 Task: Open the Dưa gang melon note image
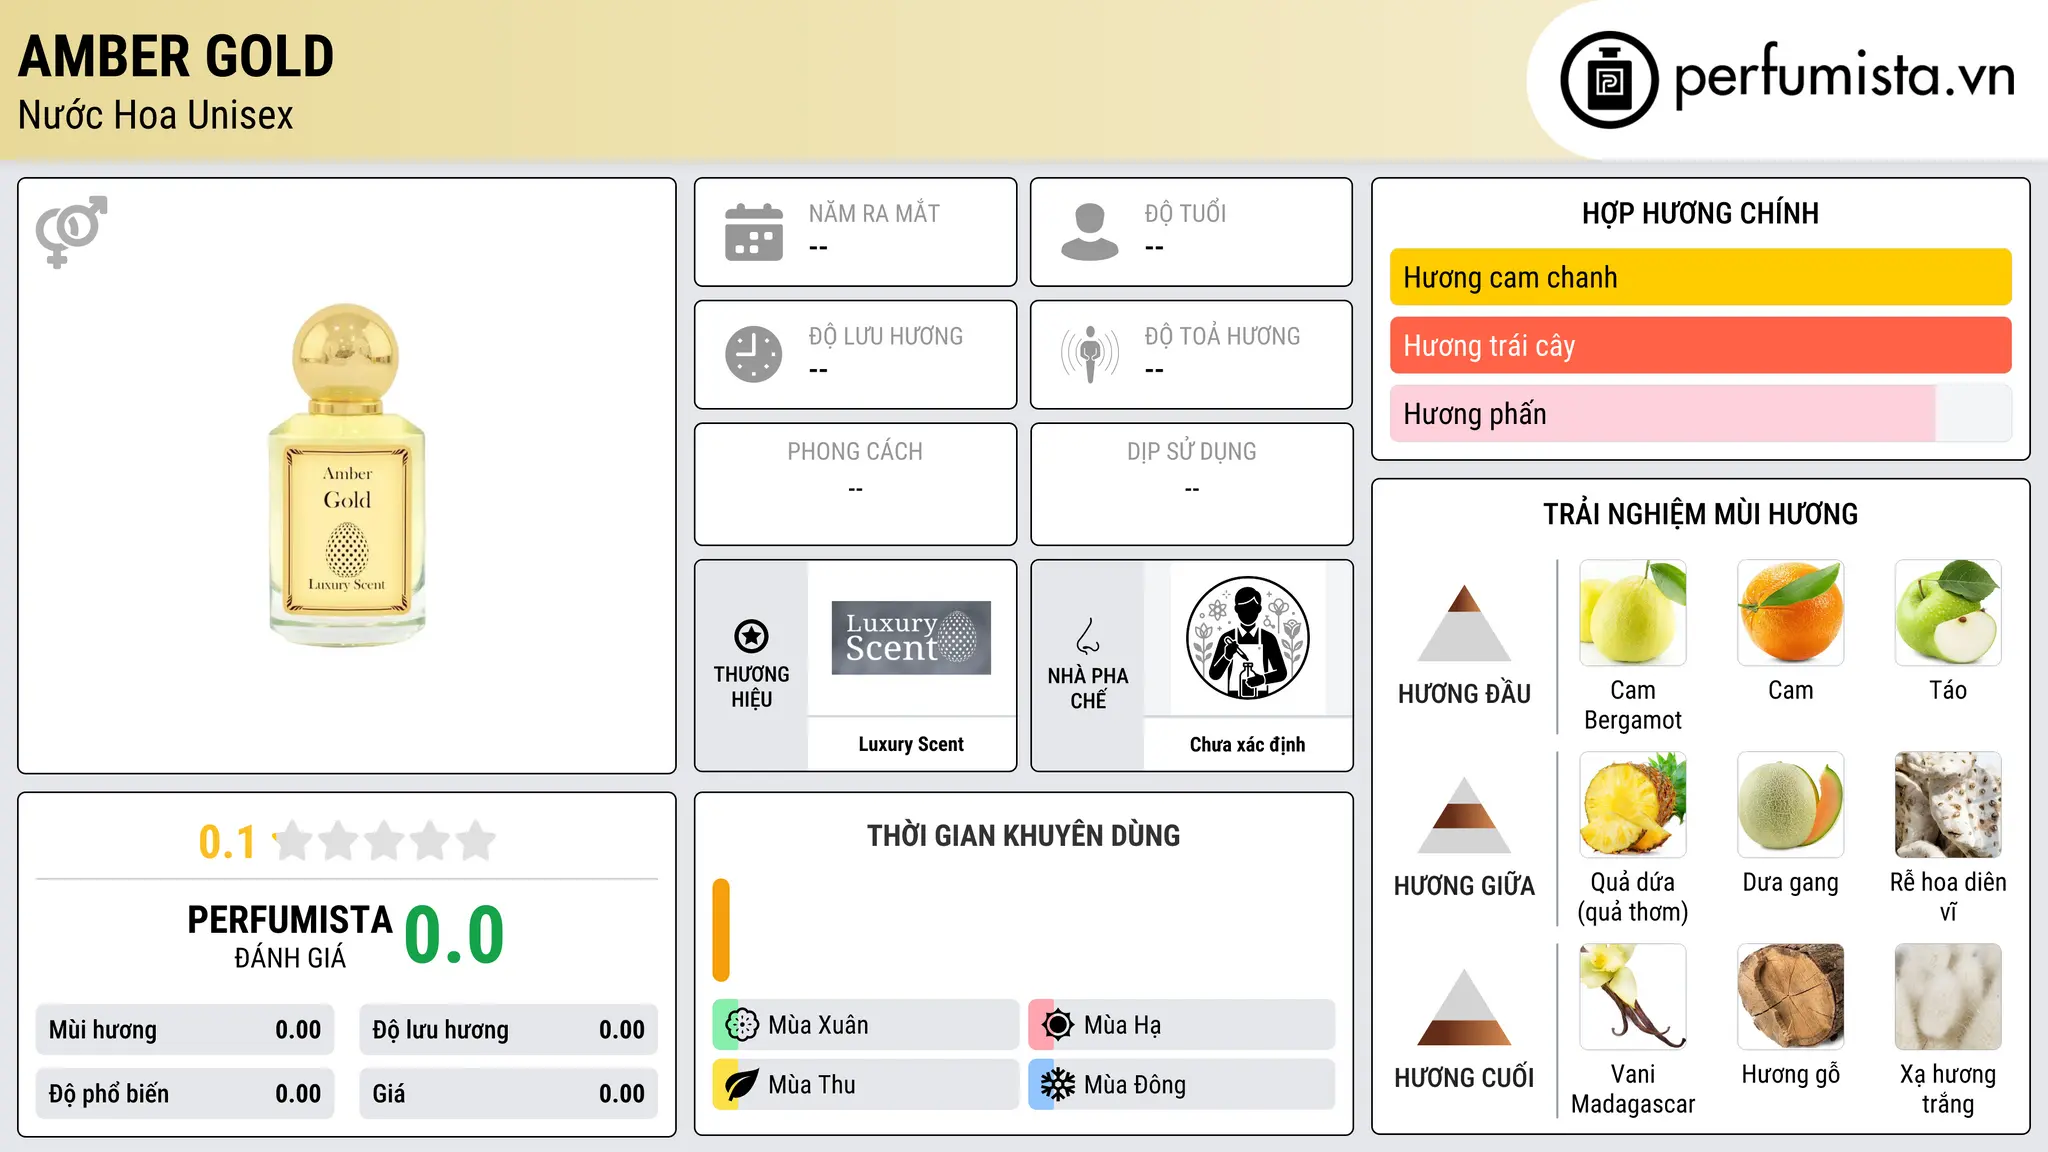[1791, 805]
